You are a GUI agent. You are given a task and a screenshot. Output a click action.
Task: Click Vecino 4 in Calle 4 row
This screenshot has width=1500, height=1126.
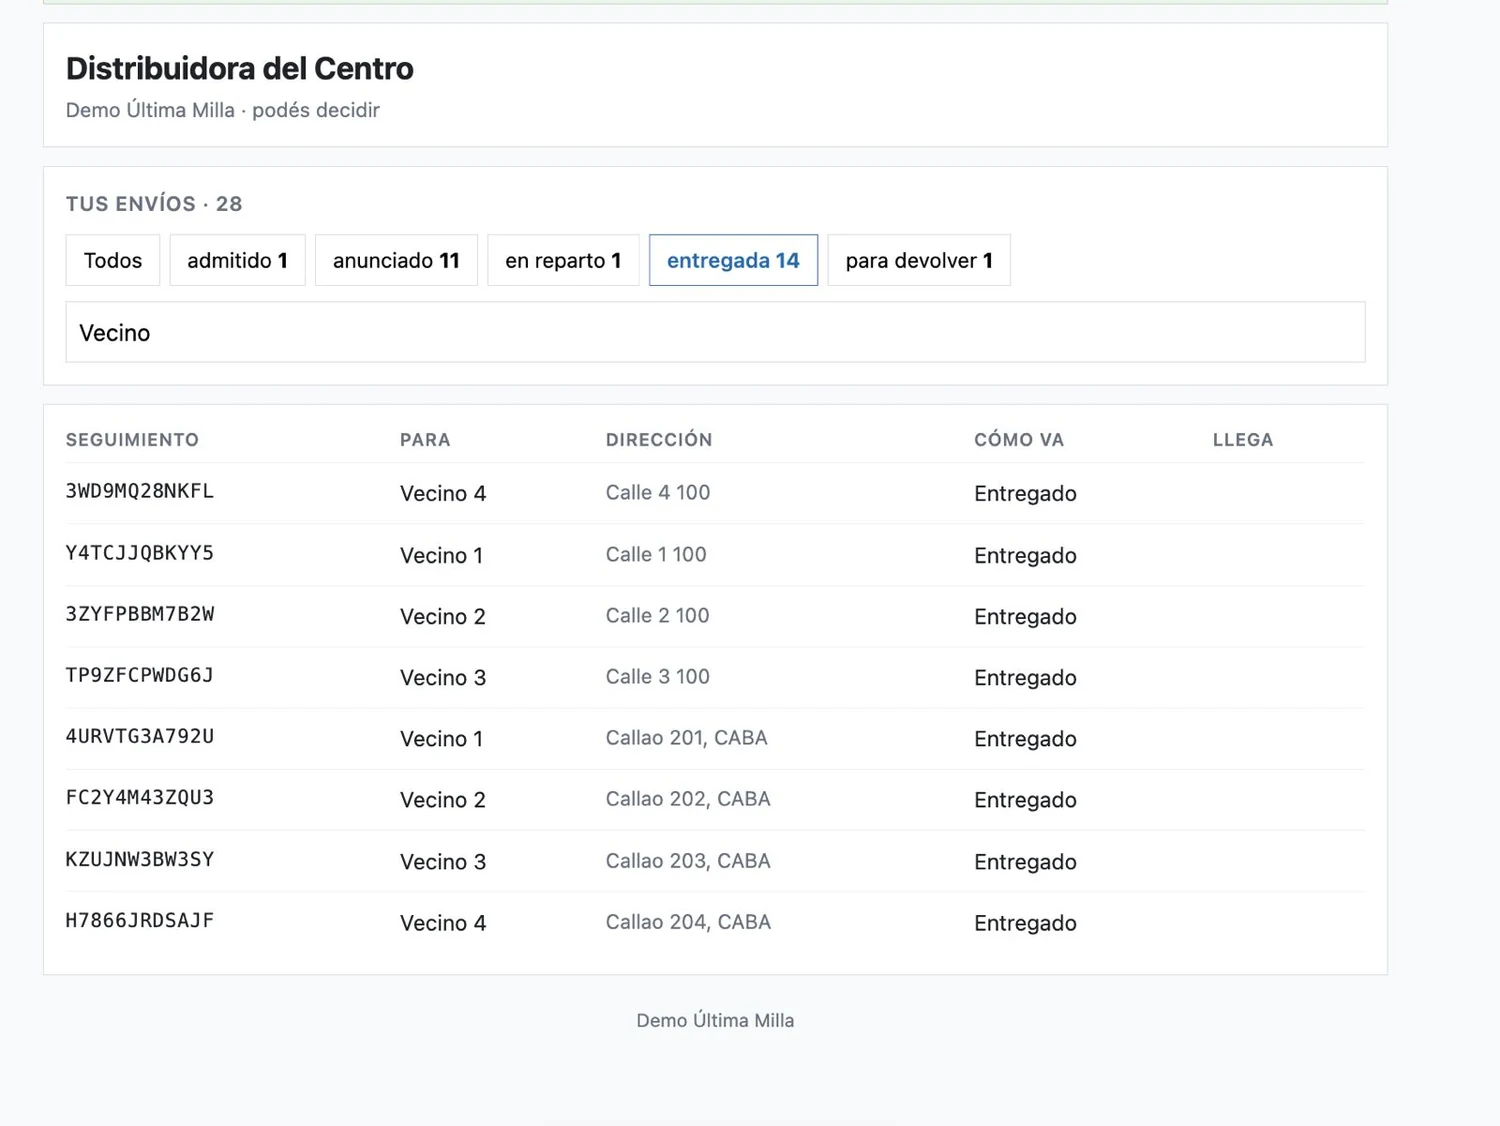click(443, 493)
